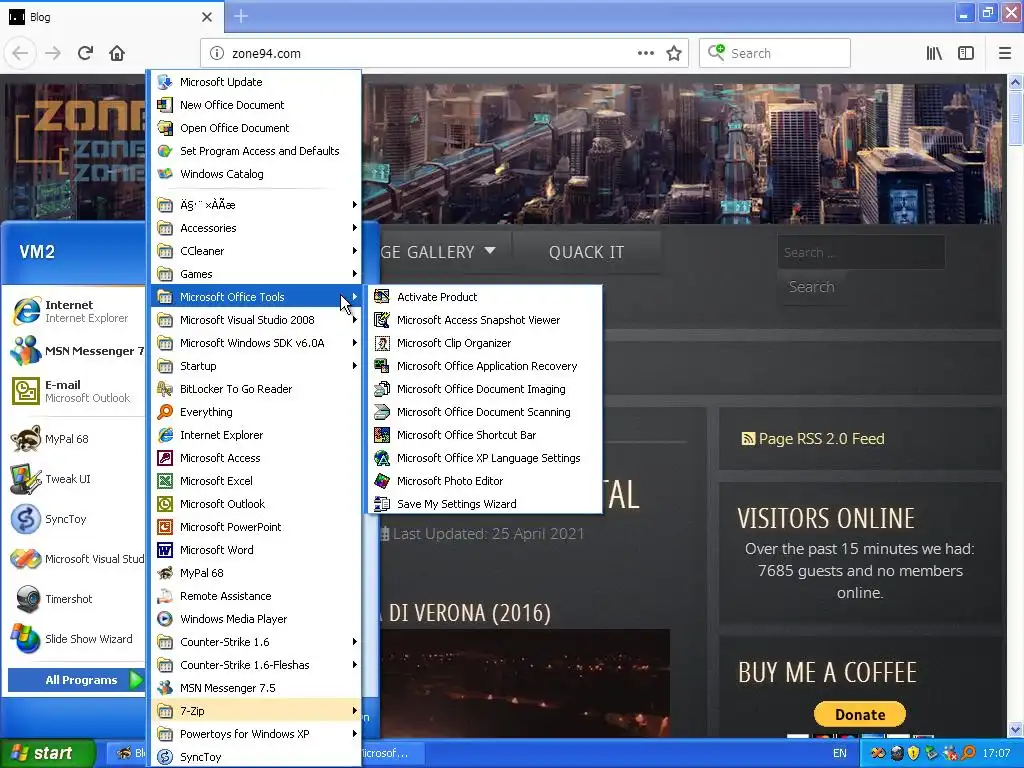Start Windows Media Player
The height and width of the screenshot is (768, 1024).
(x=256, y=619)
